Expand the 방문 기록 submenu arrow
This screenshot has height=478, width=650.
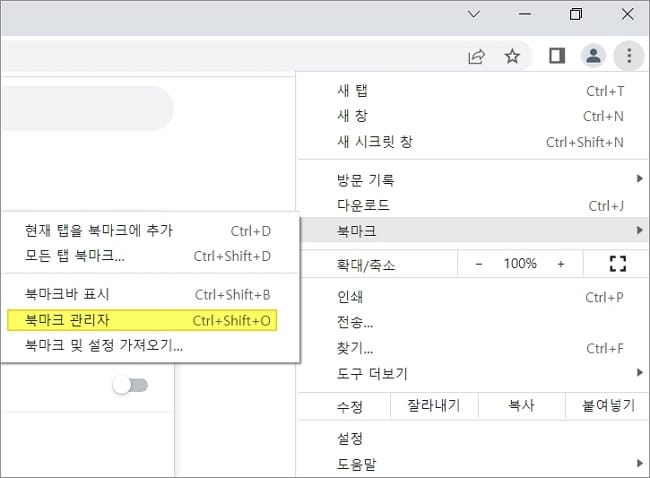tap(640, 179)
